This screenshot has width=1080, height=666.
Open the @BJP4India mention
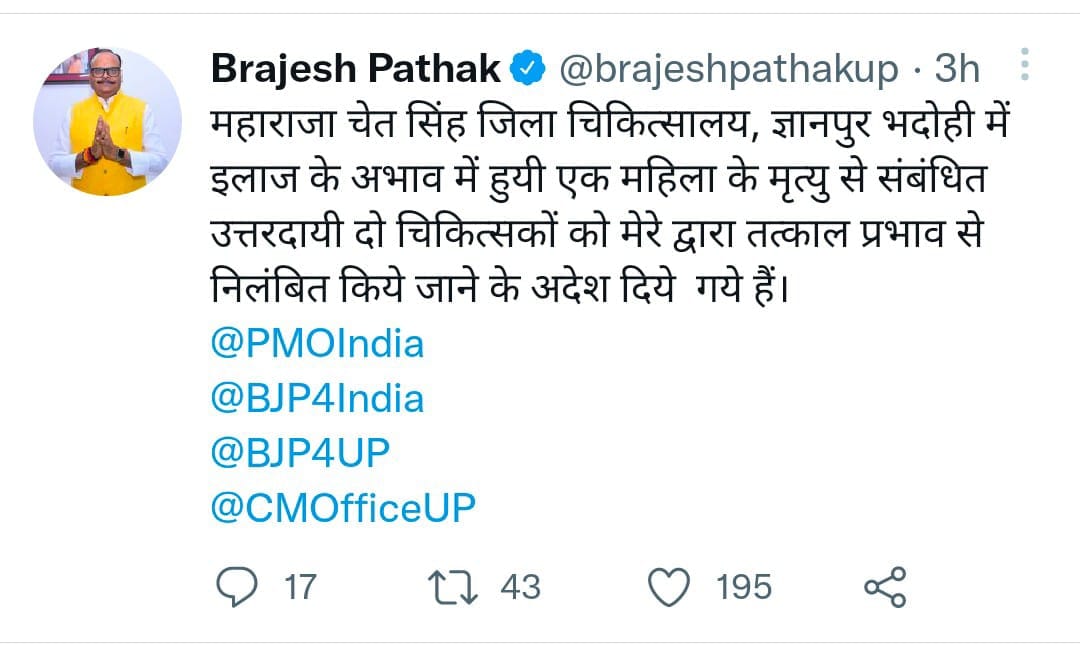pyautogui.click(x=317, y=399)
